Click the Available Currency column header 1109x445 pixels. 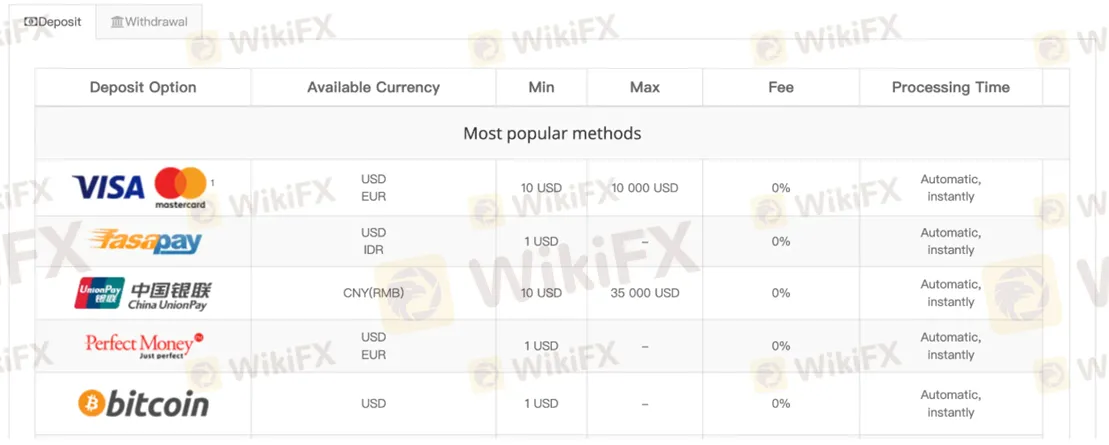[373, 87]
